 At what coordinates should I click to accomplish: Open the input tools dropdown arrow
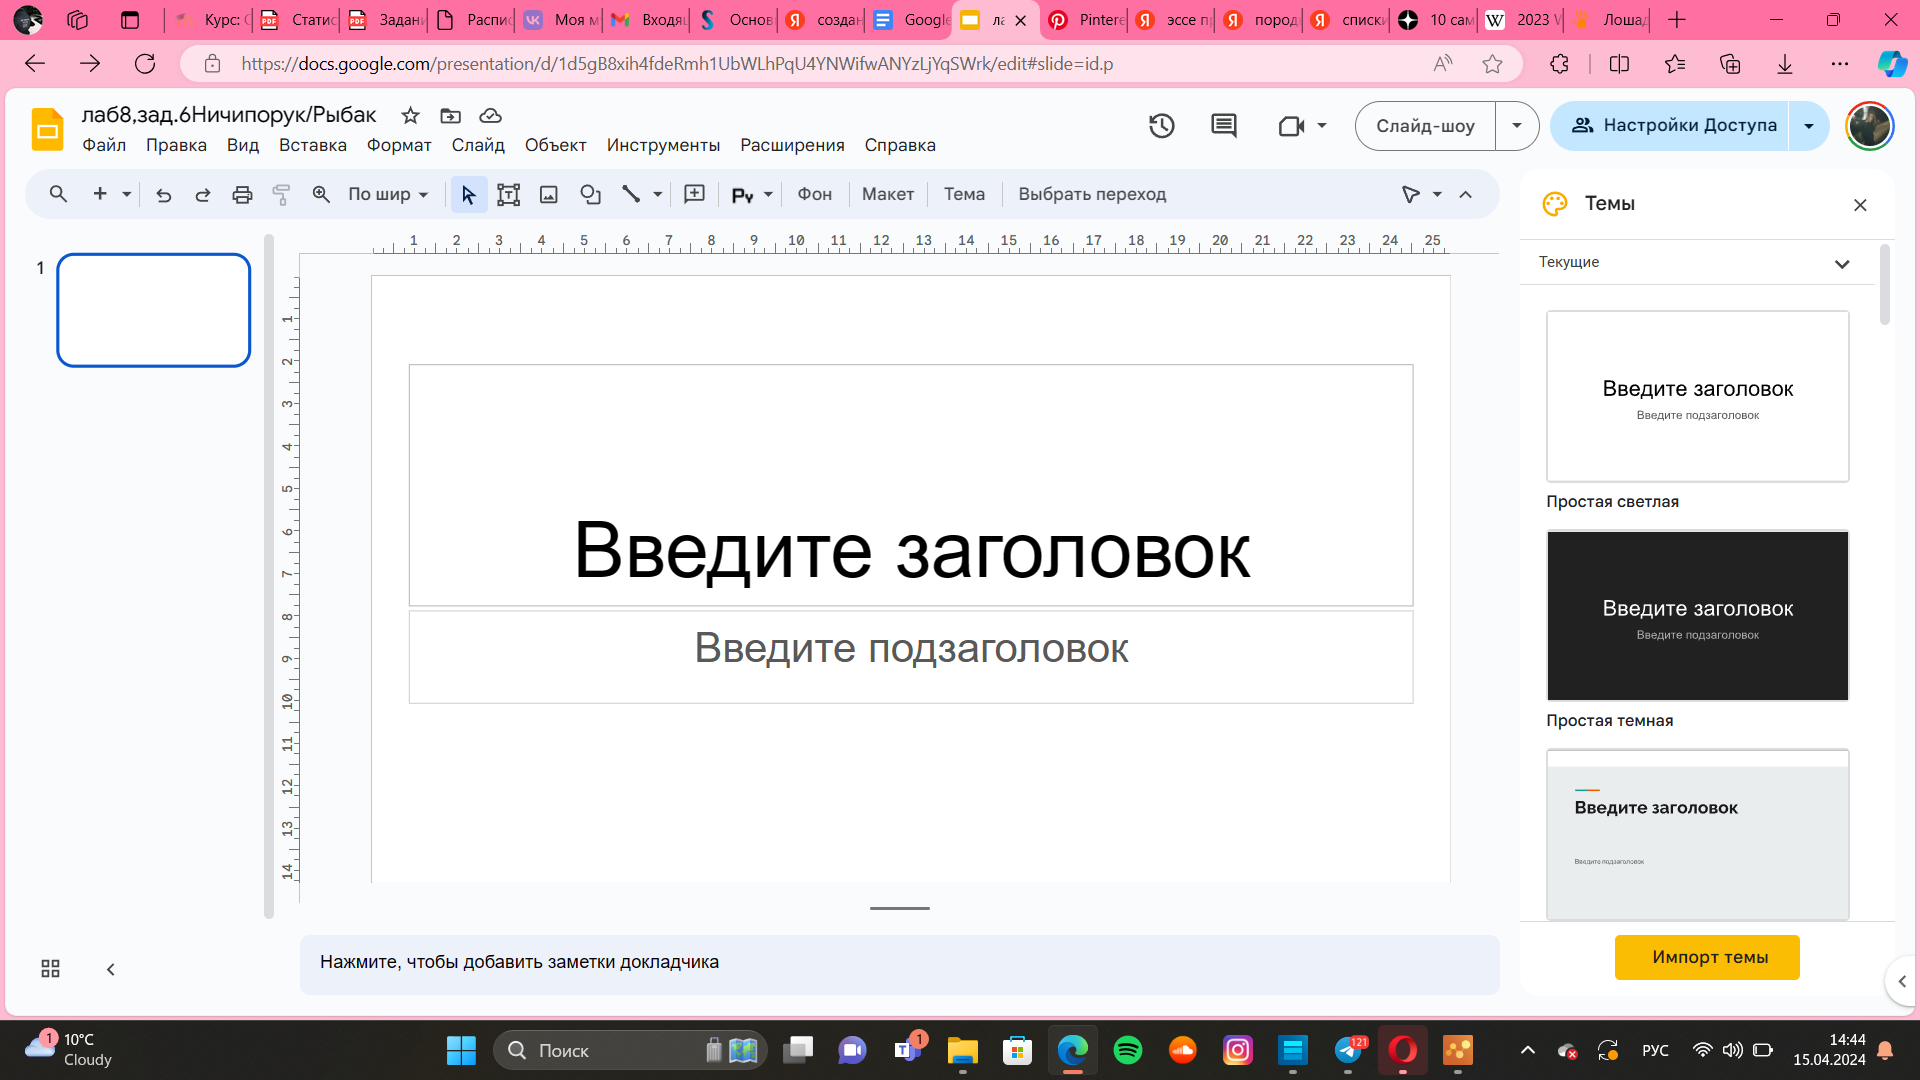pyautogui.click(x=768, y=194)
